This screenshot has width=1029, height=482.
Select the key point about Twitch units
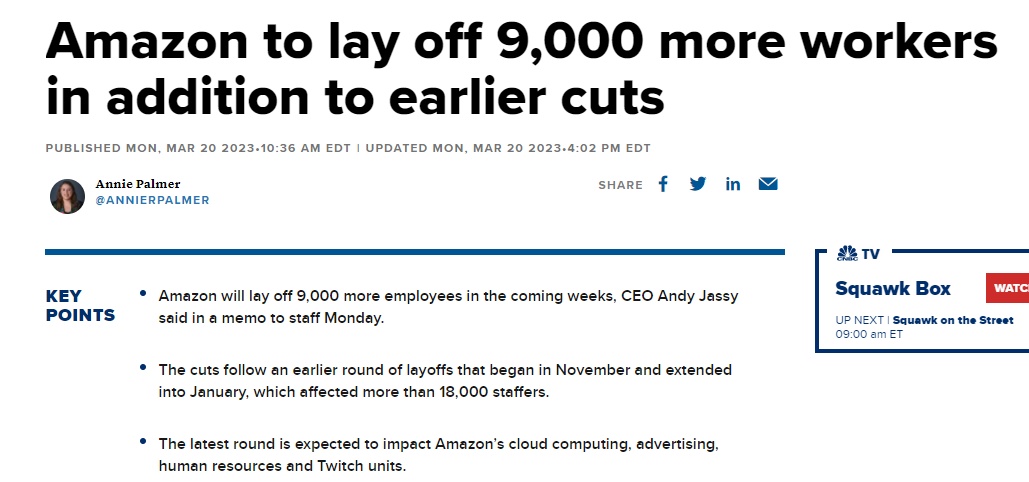pyautogui.click(x=438, y=455)
